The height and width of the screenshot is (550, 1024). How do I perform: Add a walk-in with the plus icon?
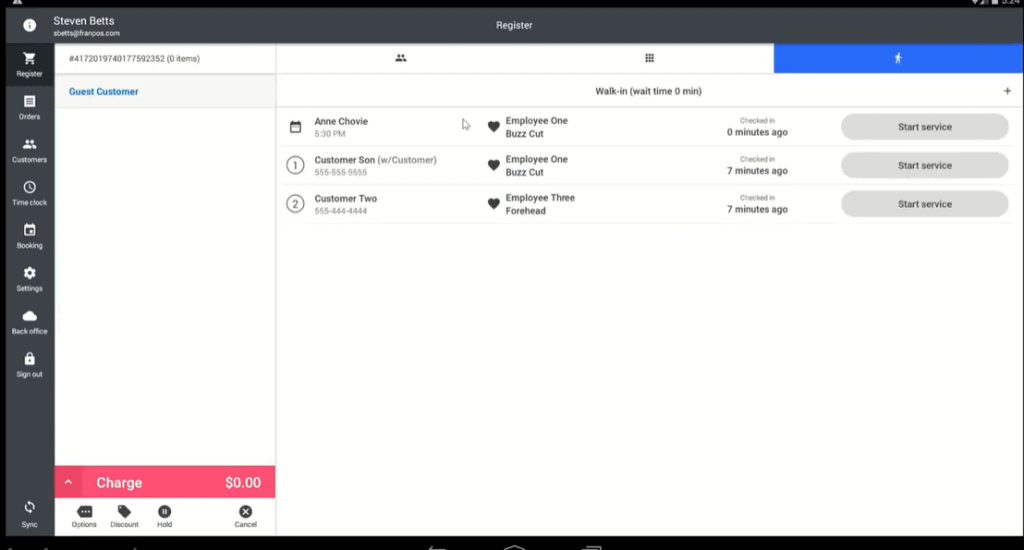(x=1007, y=91)
